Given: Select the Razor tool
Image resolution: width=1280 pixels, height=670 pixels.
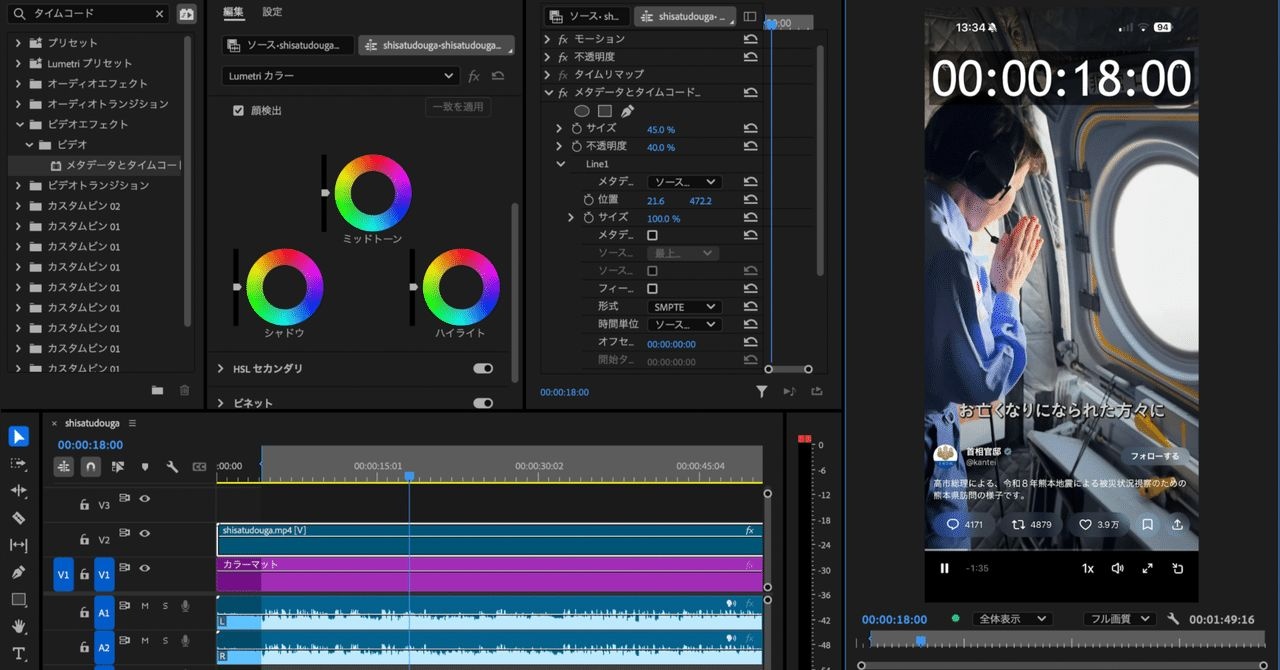Looking at the screenshot, I should pos(18,518).
